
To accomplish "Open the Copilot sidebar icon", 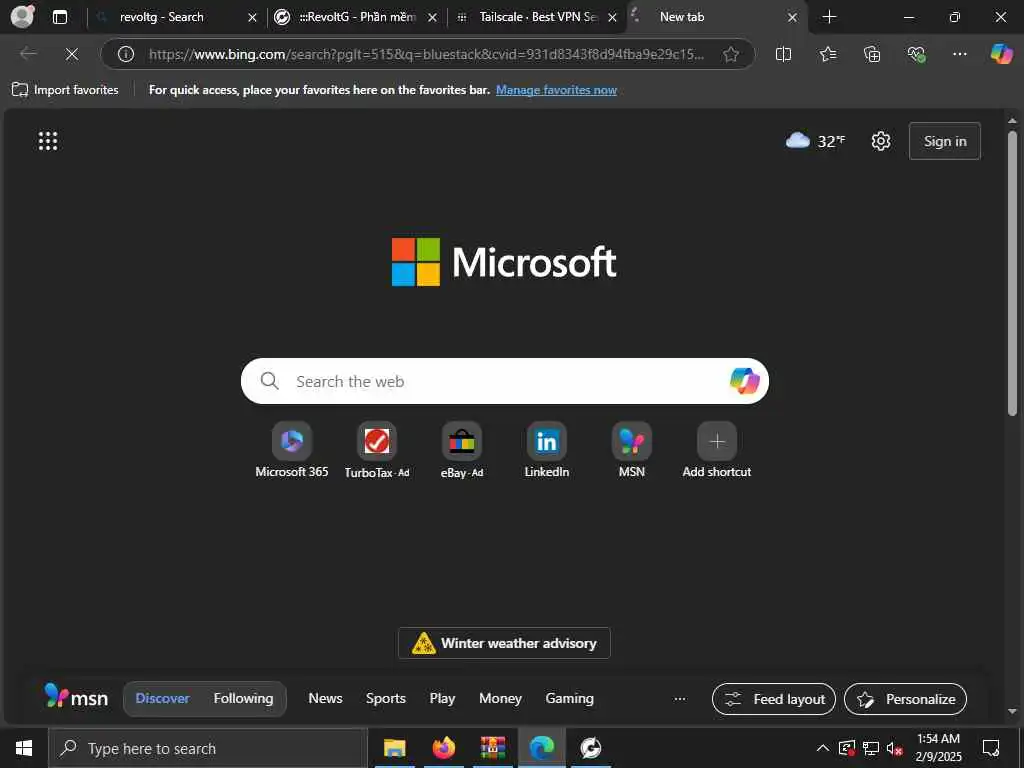I will (1001, 54).
